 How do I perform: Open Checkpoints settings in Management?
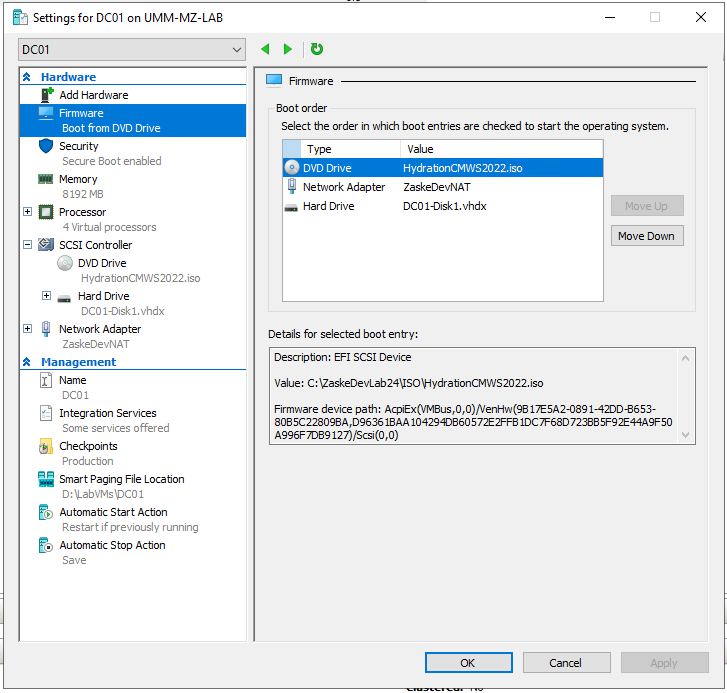coord(88,446)
